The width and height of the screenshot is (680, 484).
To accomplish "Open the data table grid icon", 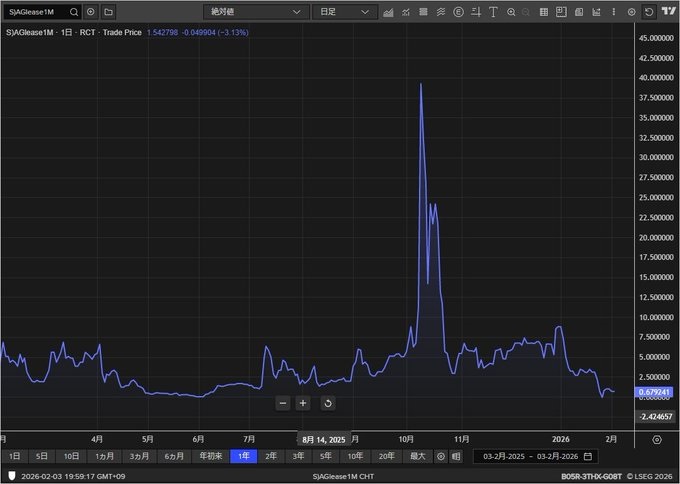I will click(x=543, y=12).
